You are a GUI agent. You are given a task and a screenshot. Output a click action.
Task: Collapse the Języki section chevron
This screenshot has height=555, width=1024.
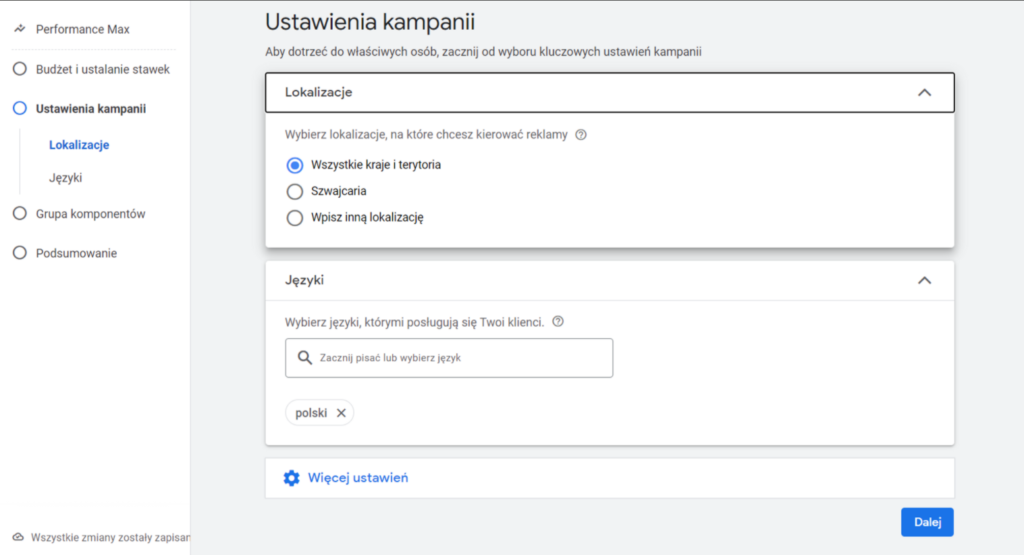(924, 281)
